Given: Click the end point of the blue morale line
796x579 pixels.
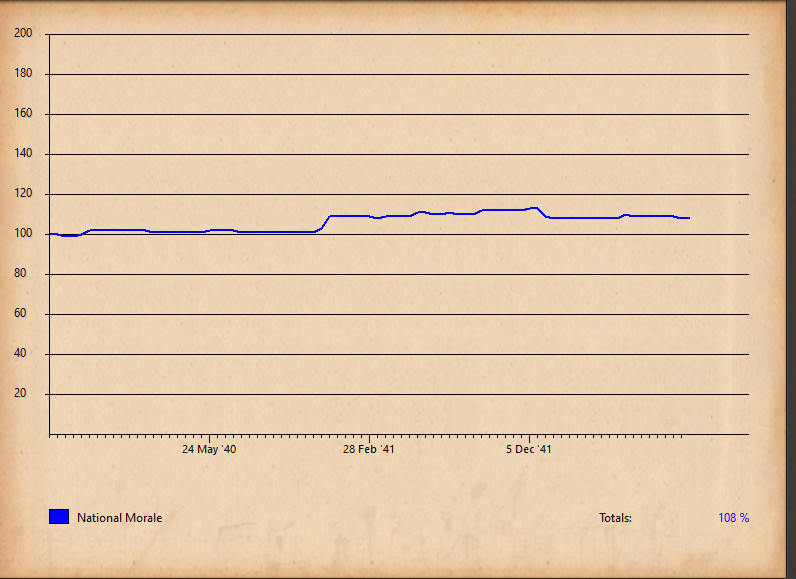Looking at the screenshot, I should [688, 218].
